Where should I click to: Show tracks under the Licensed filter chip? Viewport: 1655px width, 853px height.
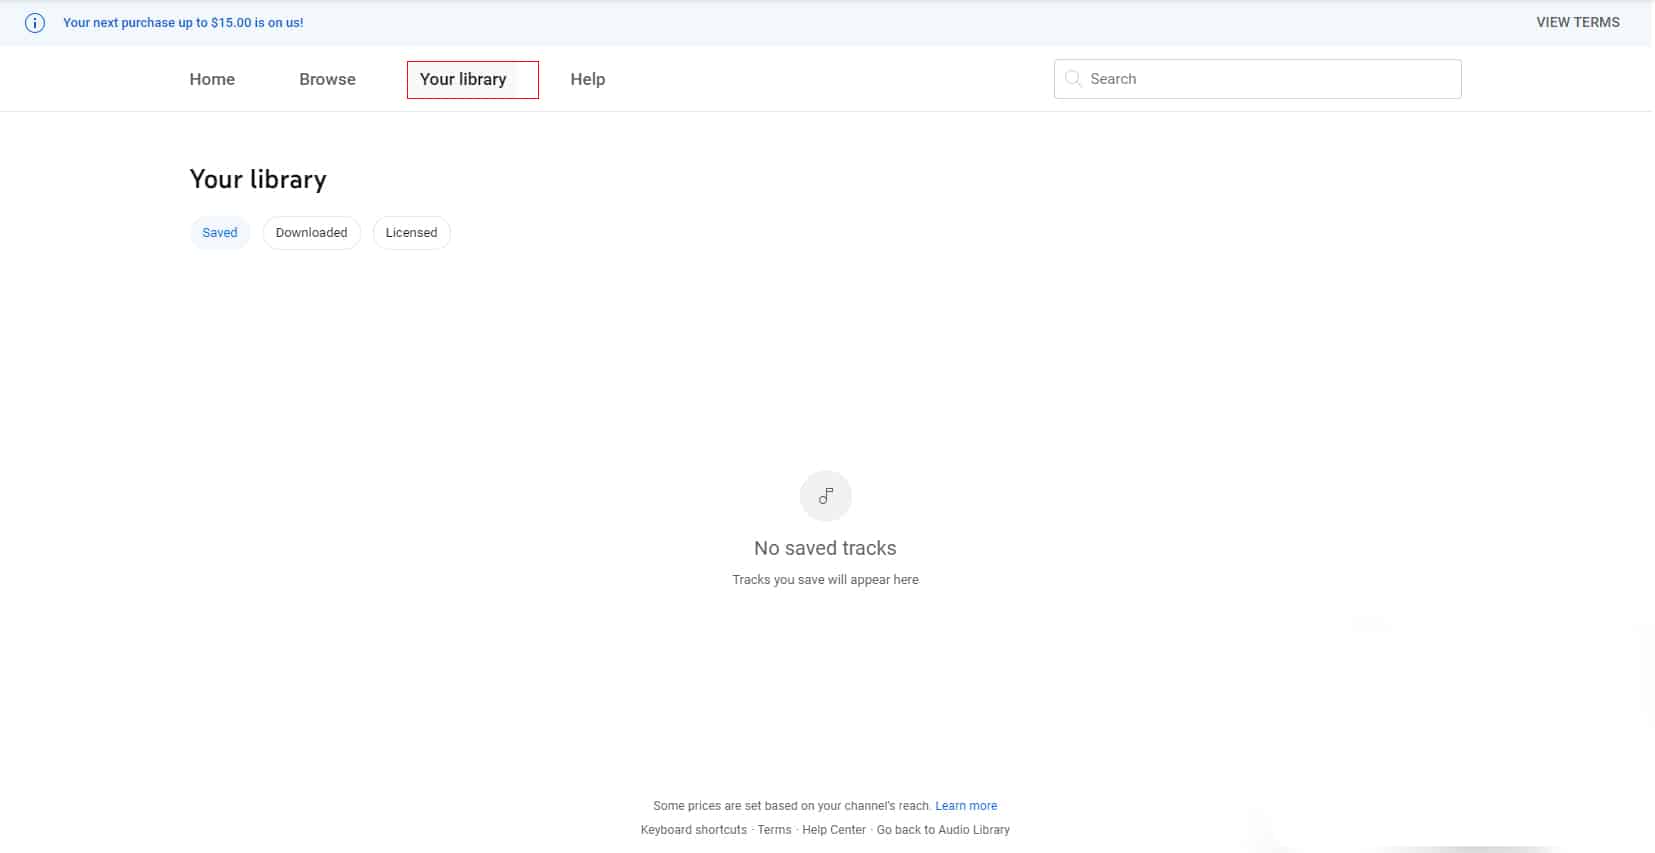pyautogui.click(x=411, y=233)
